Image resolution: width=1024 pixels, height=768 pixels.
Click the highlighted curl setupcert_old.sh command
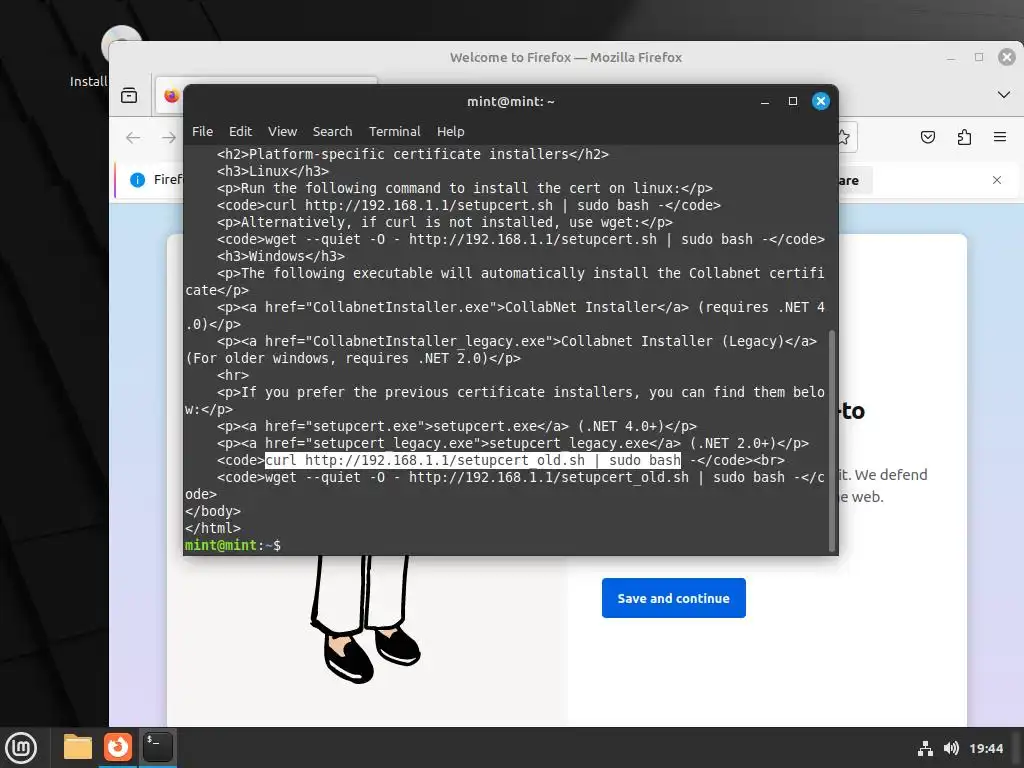(x=473, y=460)
